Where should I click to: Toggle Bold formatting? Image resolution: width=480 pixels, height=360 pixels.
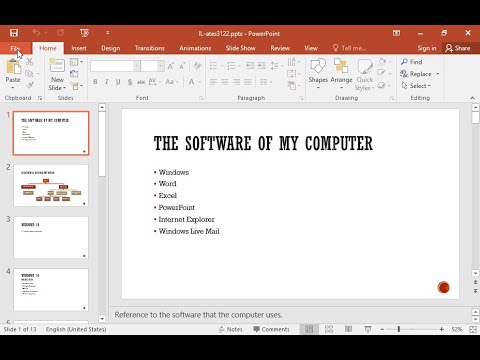[95, 82]
